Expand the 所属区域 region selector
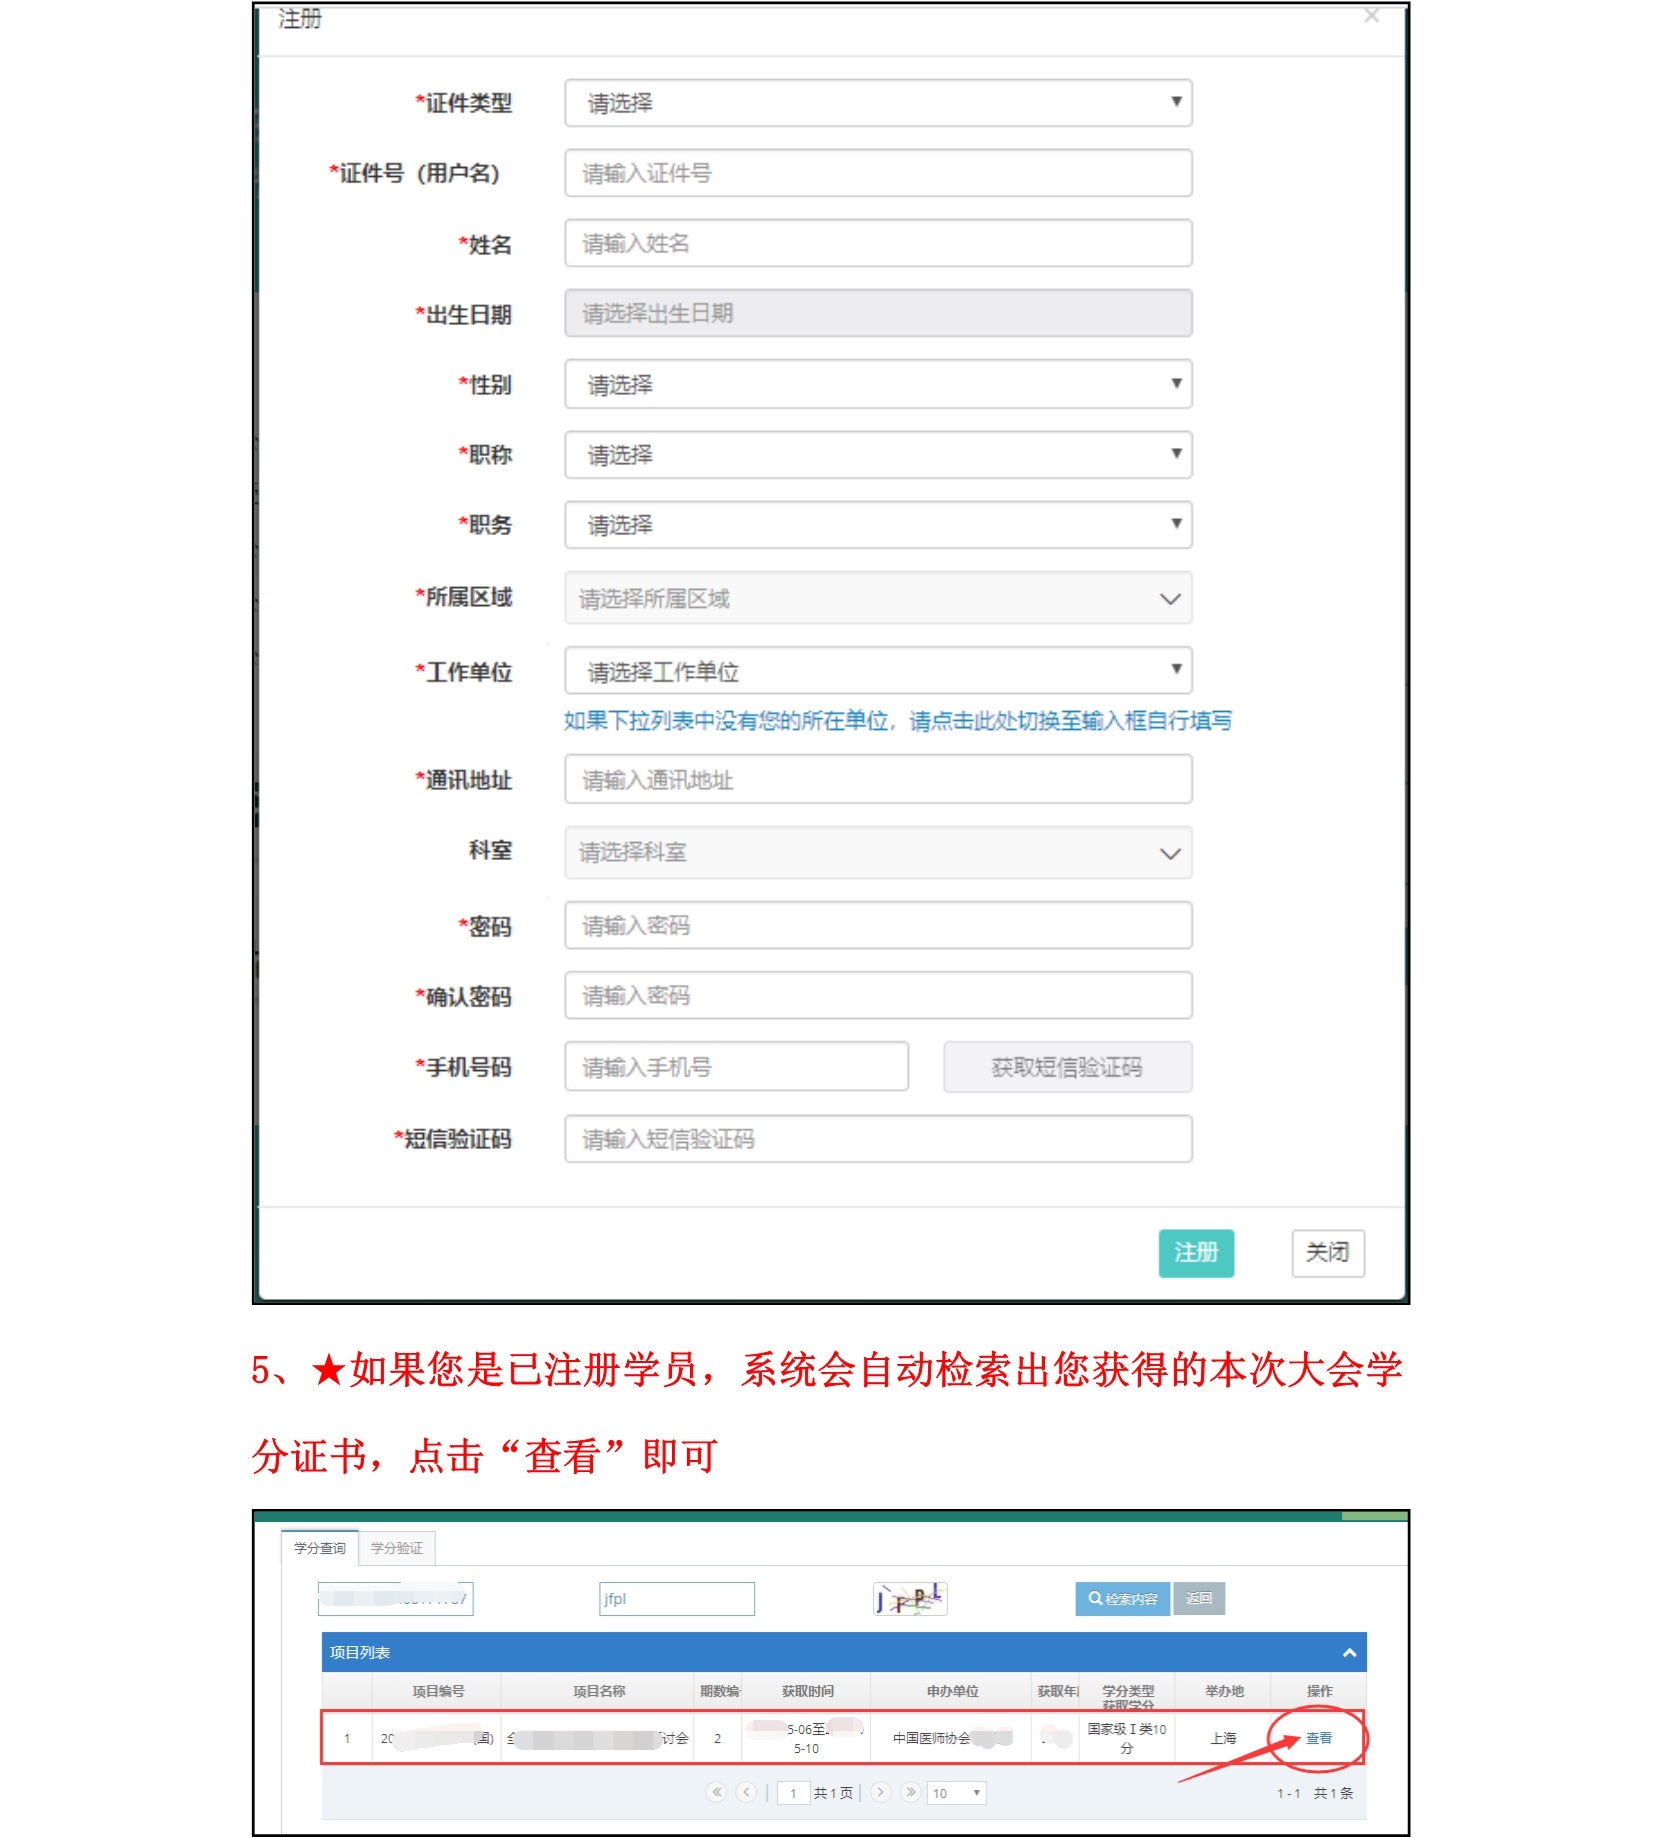This screenshot has width=1653, height=1838. [x=878, y=598]
